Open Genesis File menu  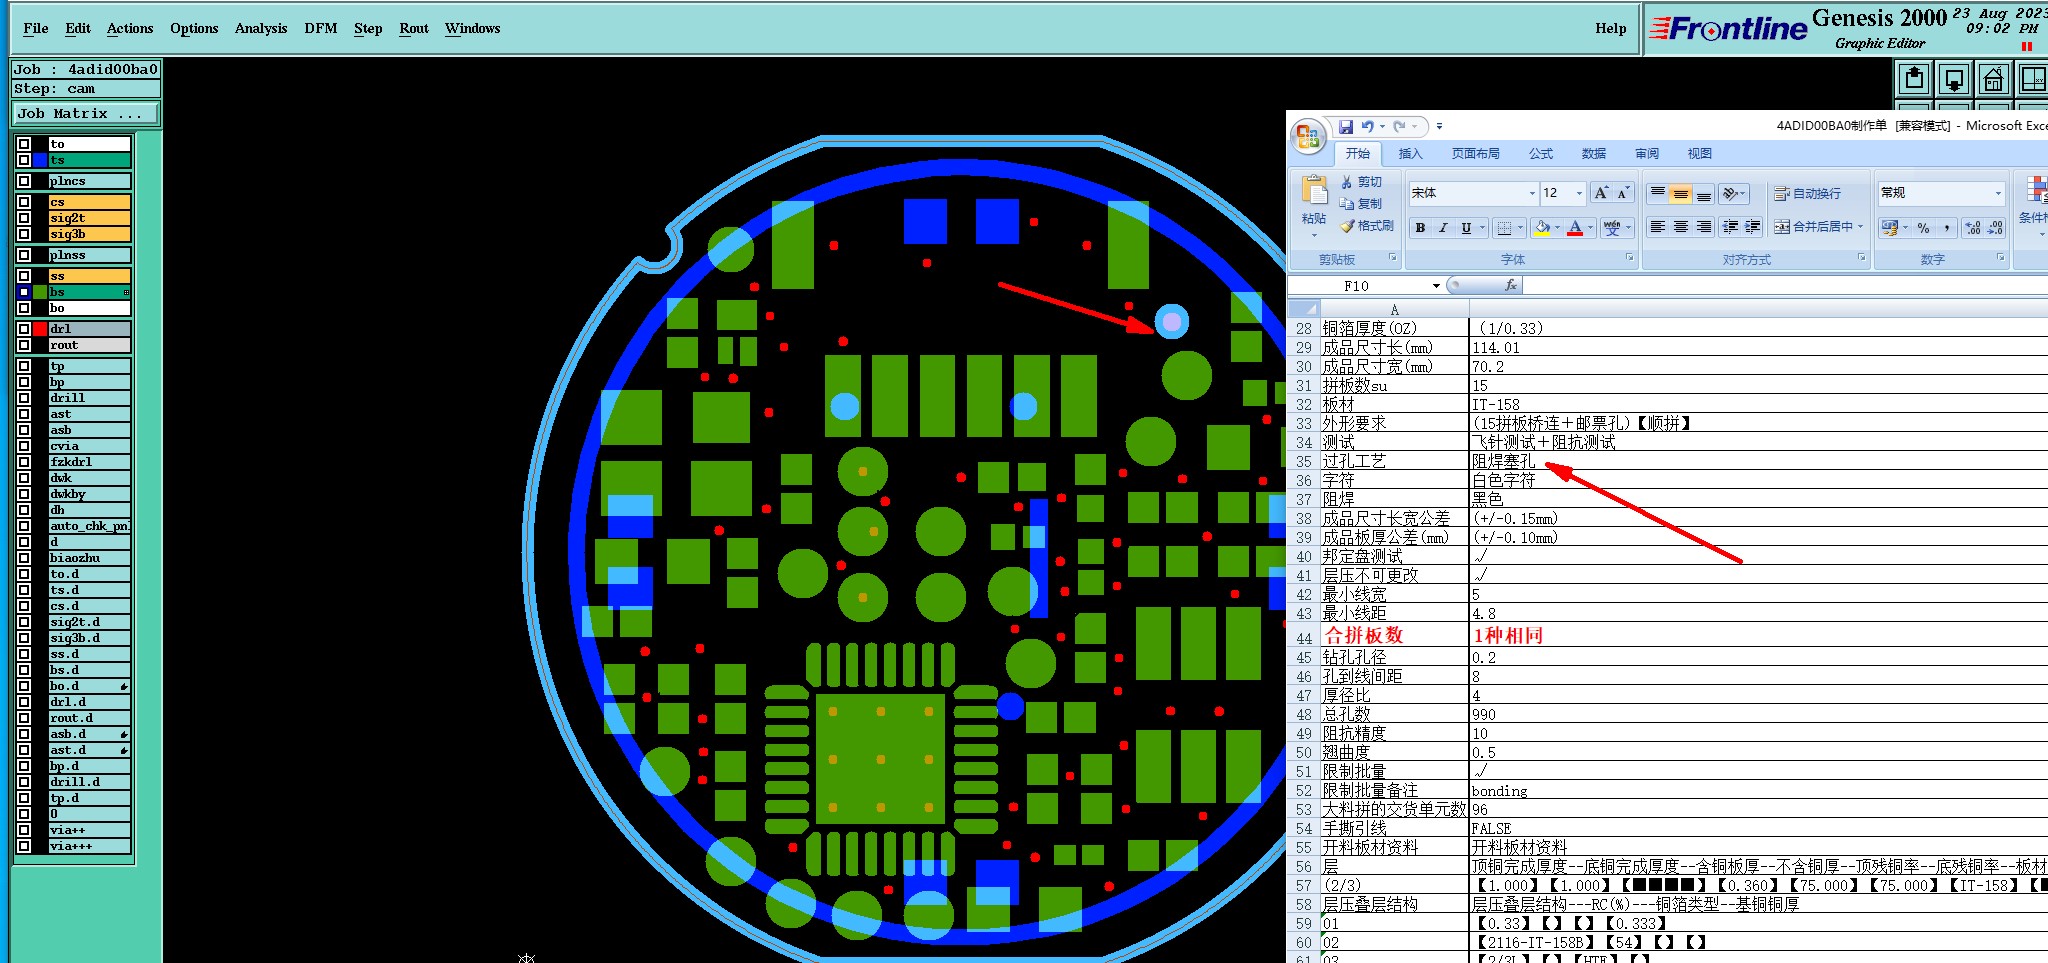pyautogui.click(x=36, y=28)
